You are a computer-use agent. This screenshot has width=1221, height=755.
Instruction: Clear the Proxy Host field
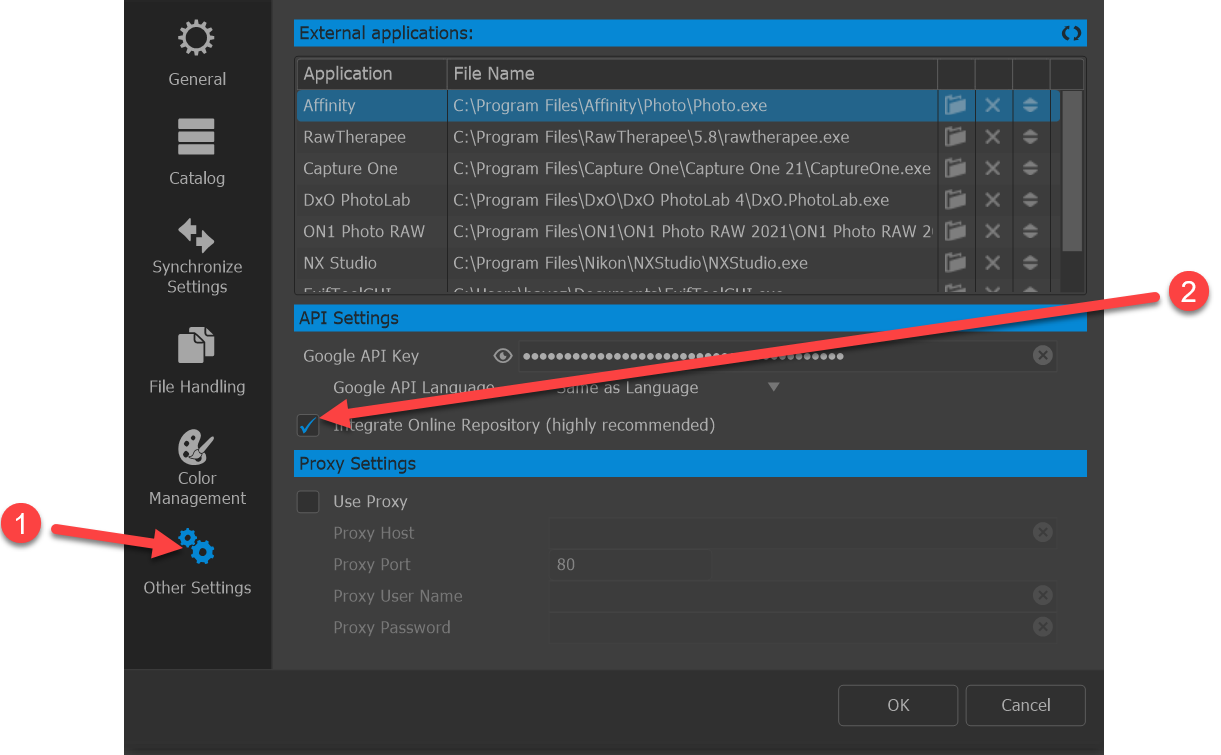point(1042,533)
